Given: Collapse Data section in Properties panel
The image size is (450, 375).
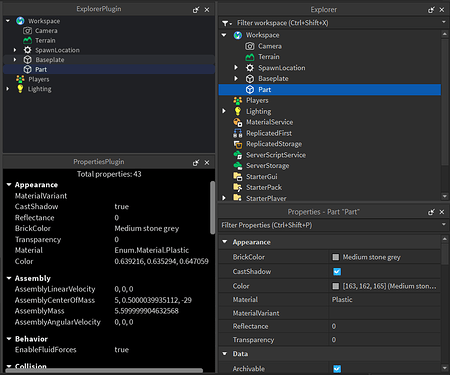Looking at the screenshot, I should click(225, 353).
